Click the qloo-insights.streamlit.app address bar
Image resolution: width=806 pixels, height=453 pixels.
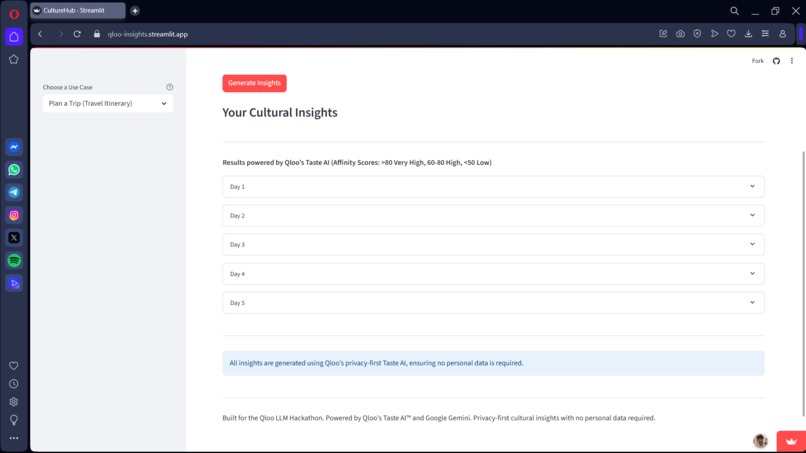[x=148, y=34]
